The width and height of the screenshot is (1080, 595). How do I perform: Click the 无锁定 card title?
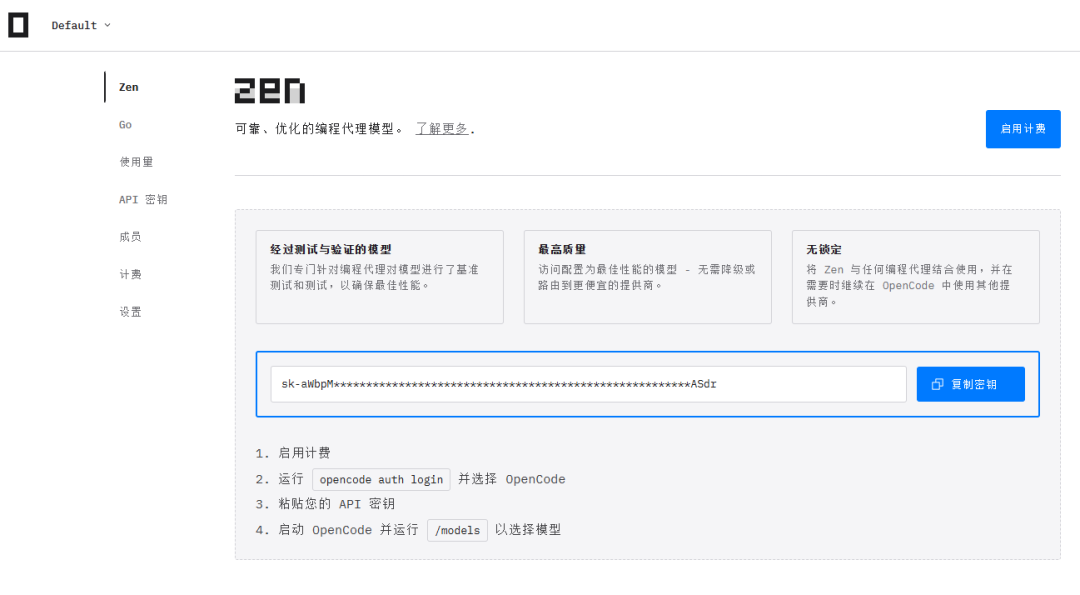(x=824, y=249)
